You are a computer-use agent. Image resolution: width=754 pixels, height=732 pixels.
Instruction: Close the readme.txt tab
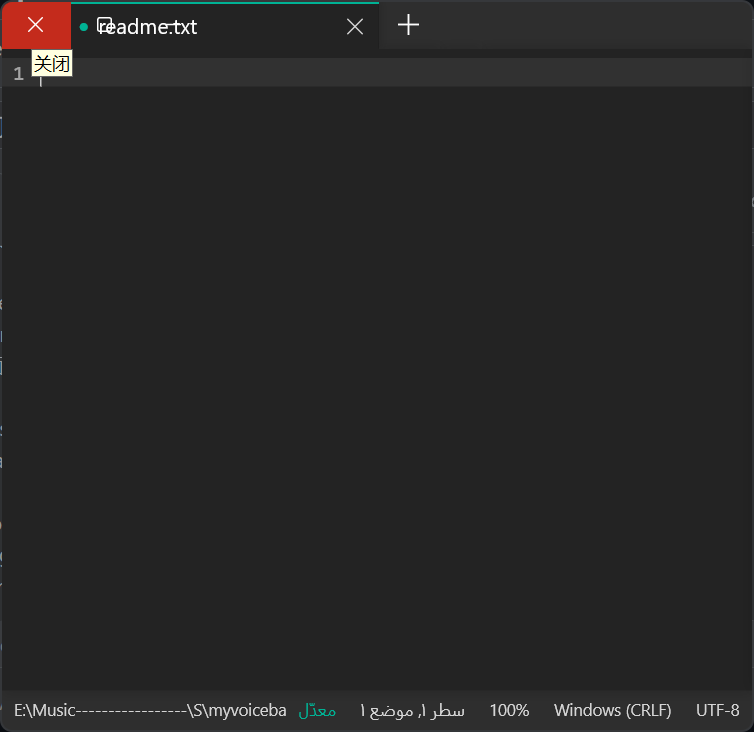(x=355, y=26)
